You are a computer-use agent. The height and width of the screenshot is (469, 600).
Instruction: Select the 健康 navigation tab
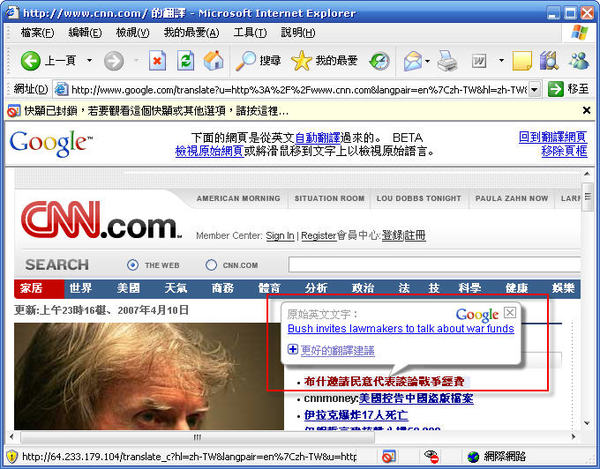pyautogui.click(x=517, y=288)
